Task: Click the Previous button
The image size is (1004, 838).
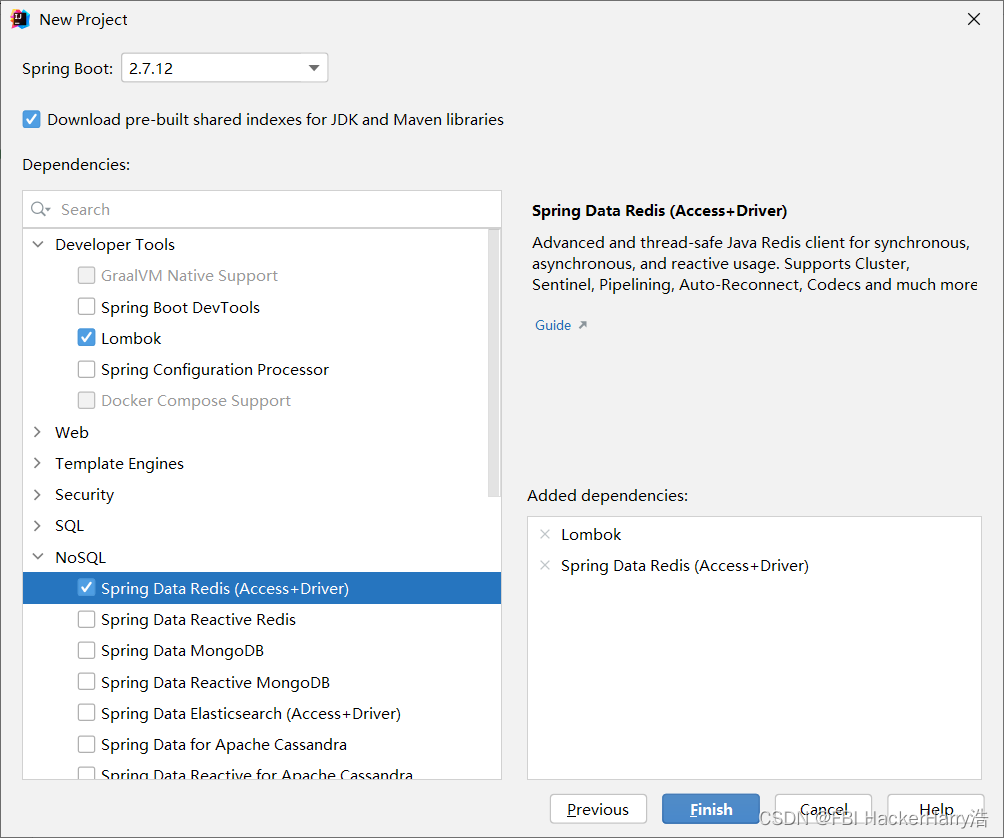Action: [598, 809]
